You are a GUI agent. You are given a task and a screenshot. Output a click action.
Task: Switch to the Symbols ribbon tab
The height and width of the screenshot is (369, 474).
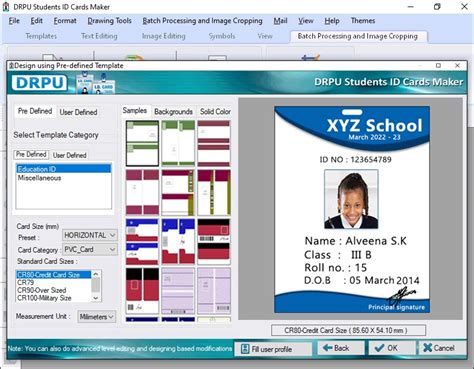point(222,36)
